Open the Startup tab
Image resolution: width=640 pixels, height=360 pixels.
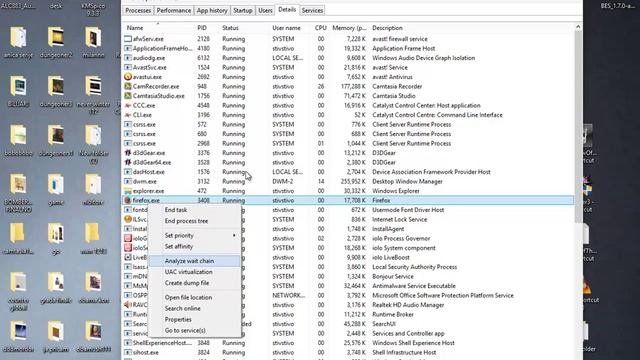[x=242, y=10]
